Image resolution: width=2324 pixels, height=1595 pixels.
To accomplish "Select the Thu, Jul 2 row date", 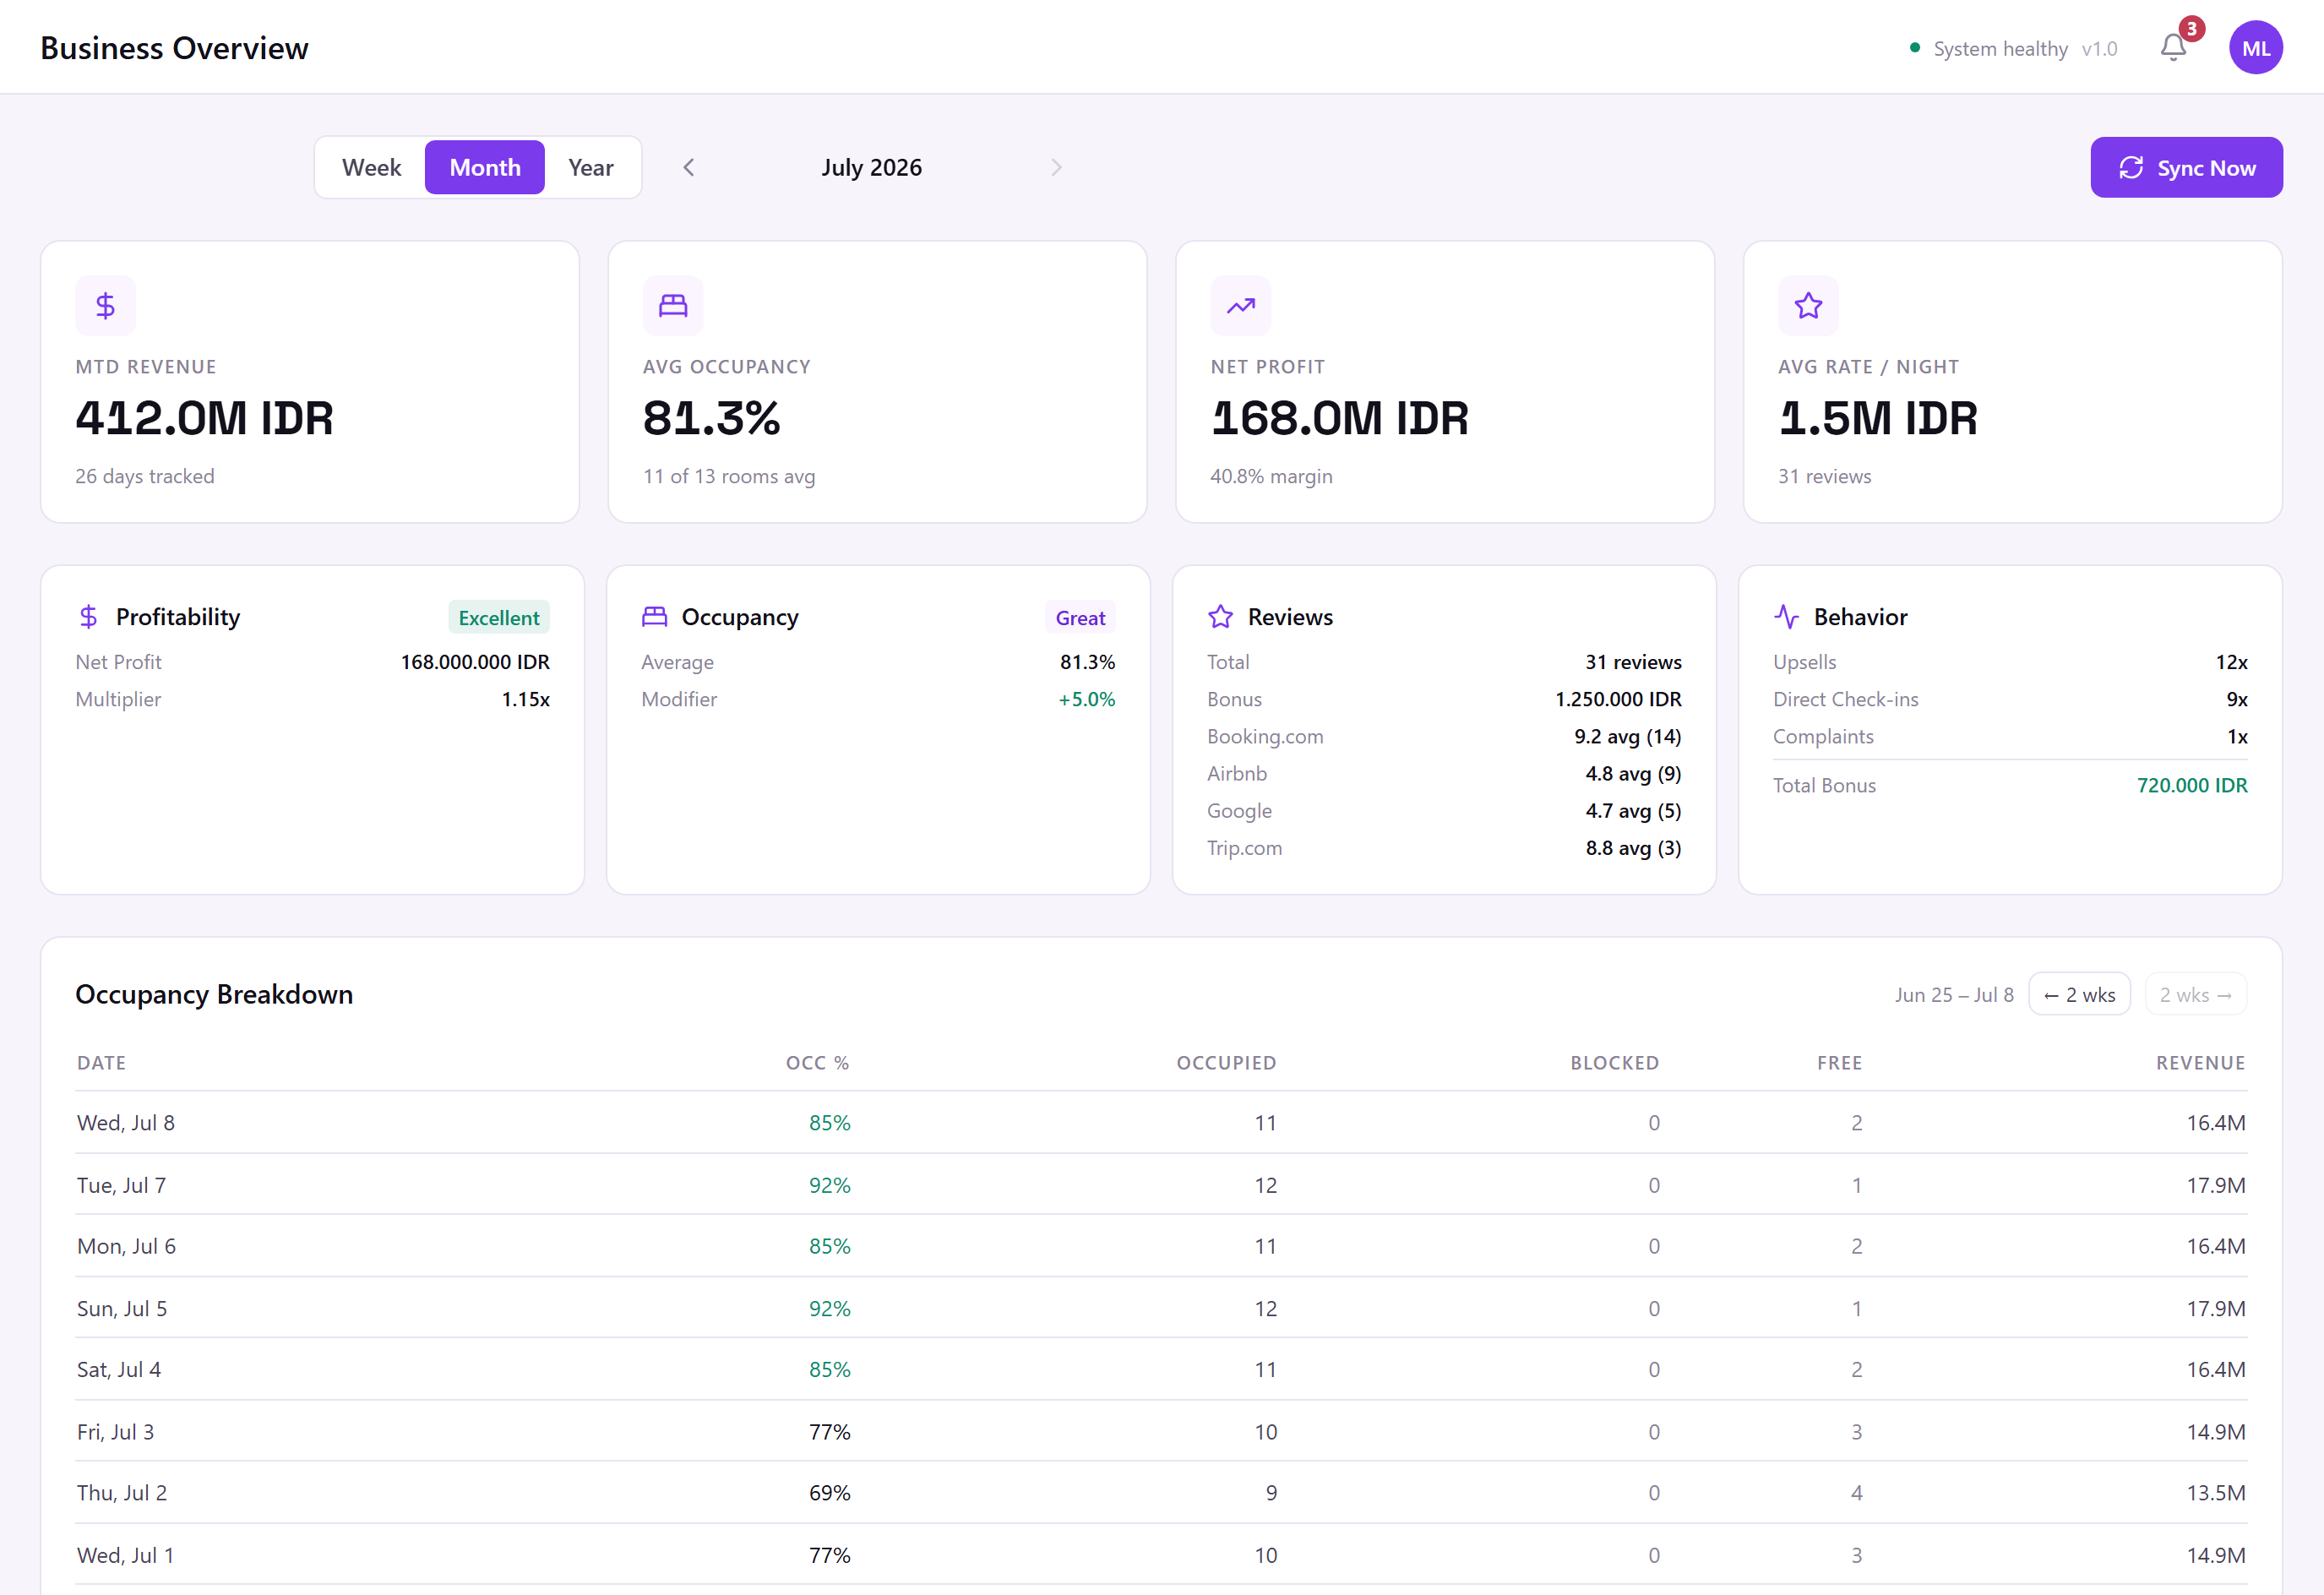I will coord(122,1493).
